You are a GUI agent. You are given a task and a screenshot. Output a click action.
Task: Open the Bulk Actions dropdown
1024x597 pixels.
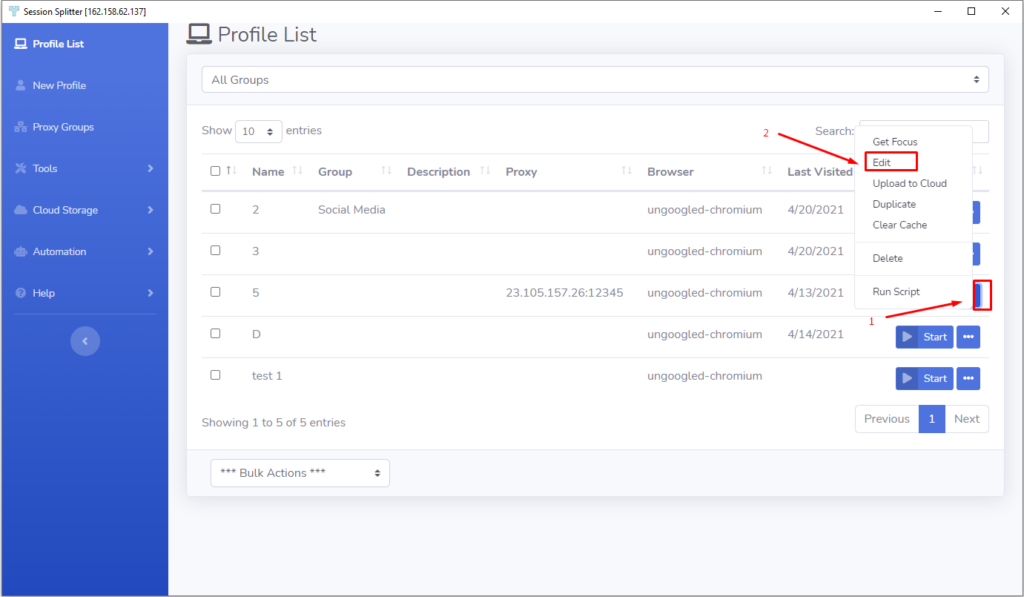coord(300,473)
